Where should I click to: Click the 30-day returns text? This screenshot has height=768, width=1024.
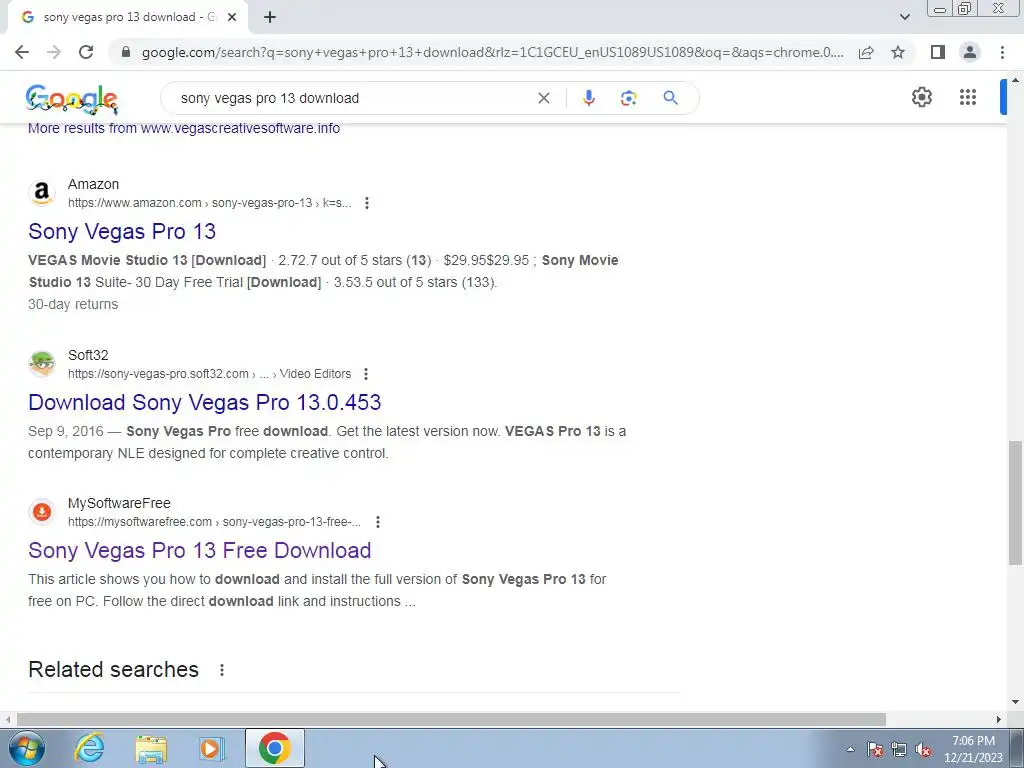pos(73,304)
